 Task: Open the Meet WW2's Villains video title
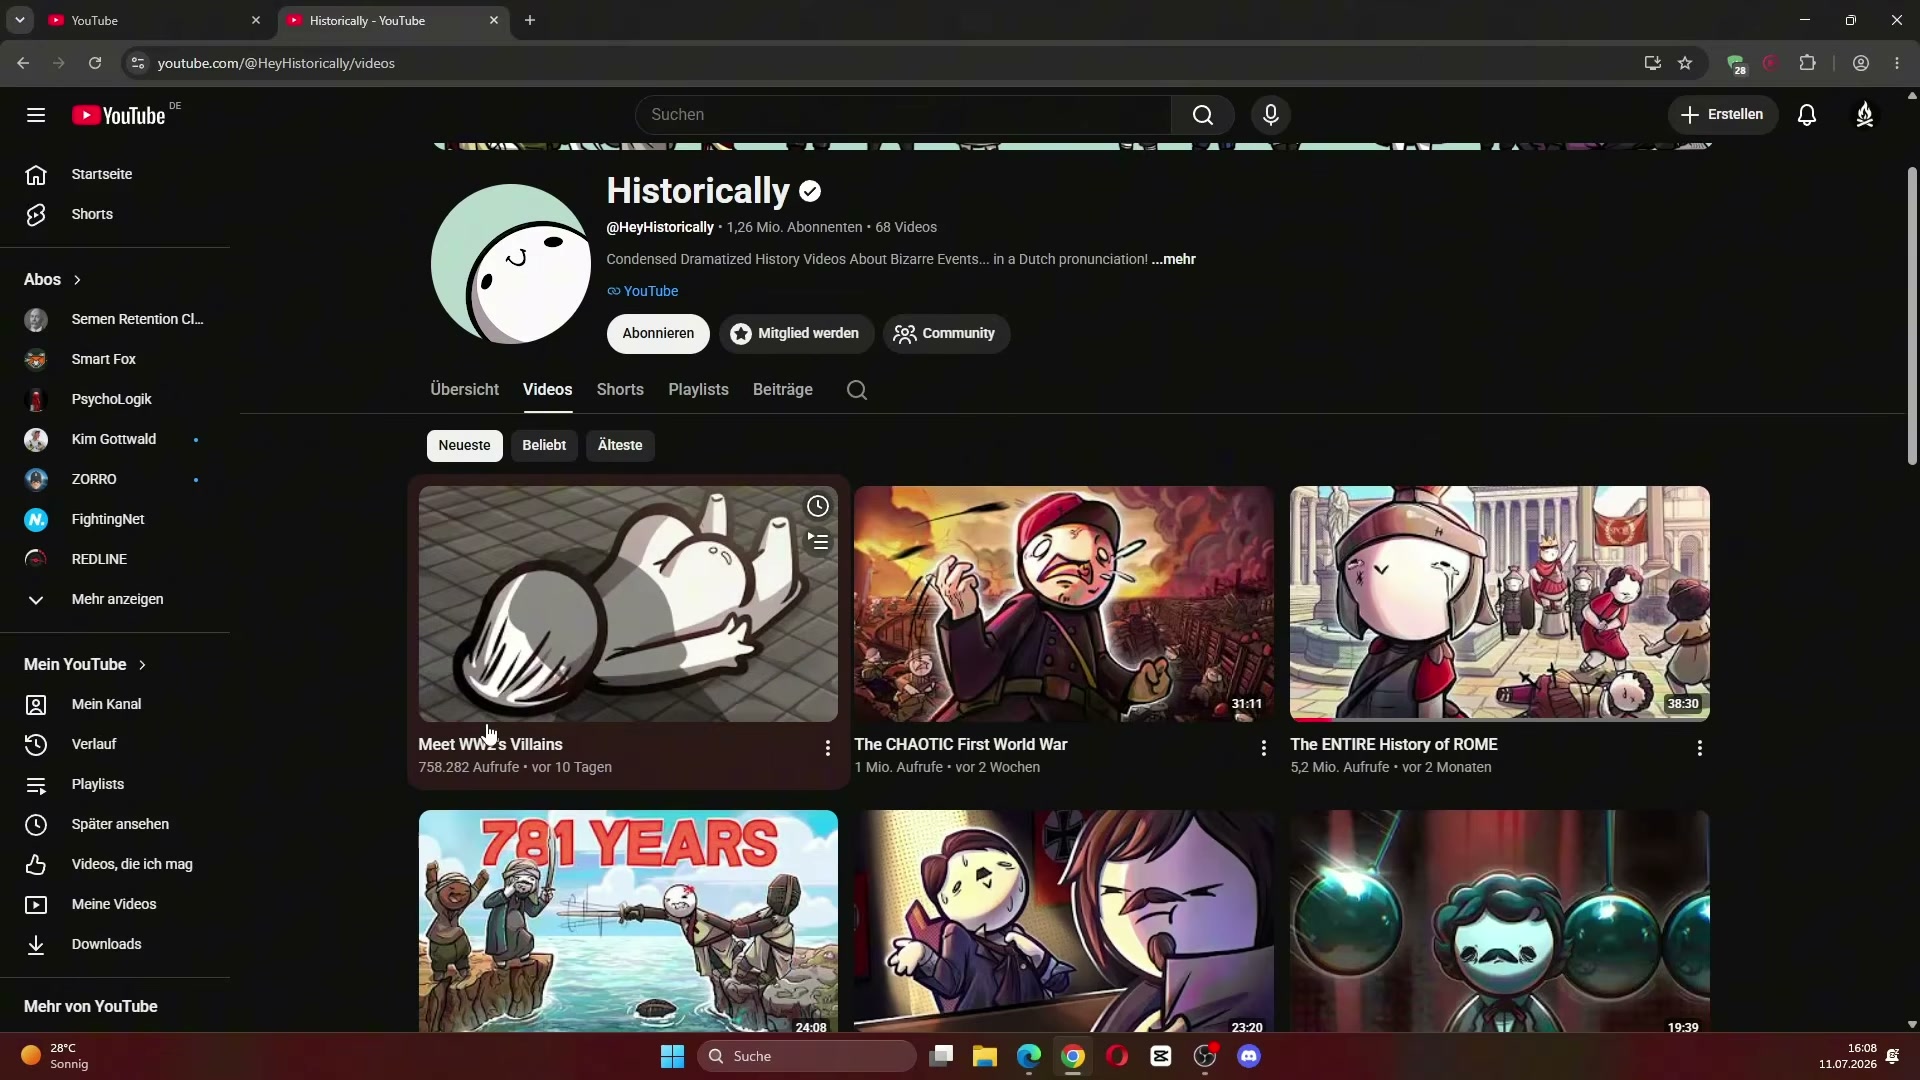click(491, 745)
